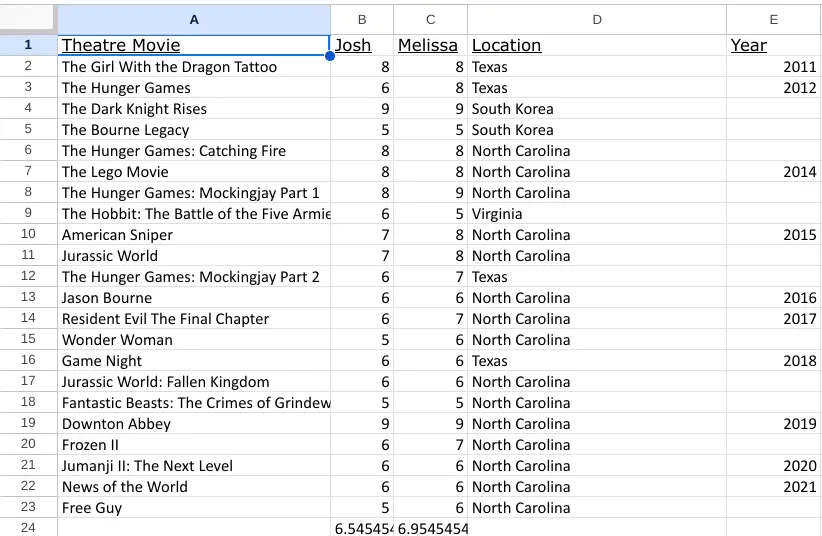822x536 pixels.
Task: Click year 2018 cell
Action: coord(774,360)
